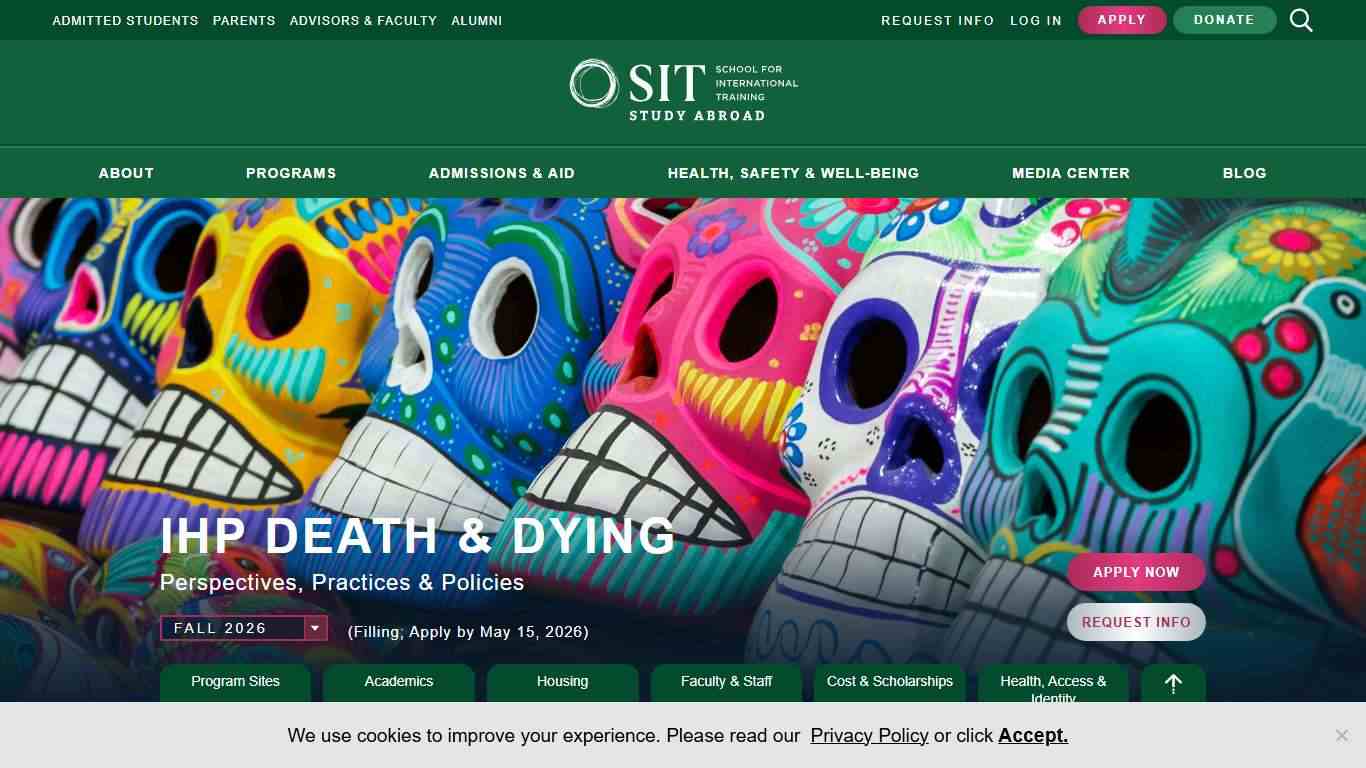Screen dimensions: 1366x768
Task: Open Health, Safety & Well-Being menu
Action: (793, 173)
